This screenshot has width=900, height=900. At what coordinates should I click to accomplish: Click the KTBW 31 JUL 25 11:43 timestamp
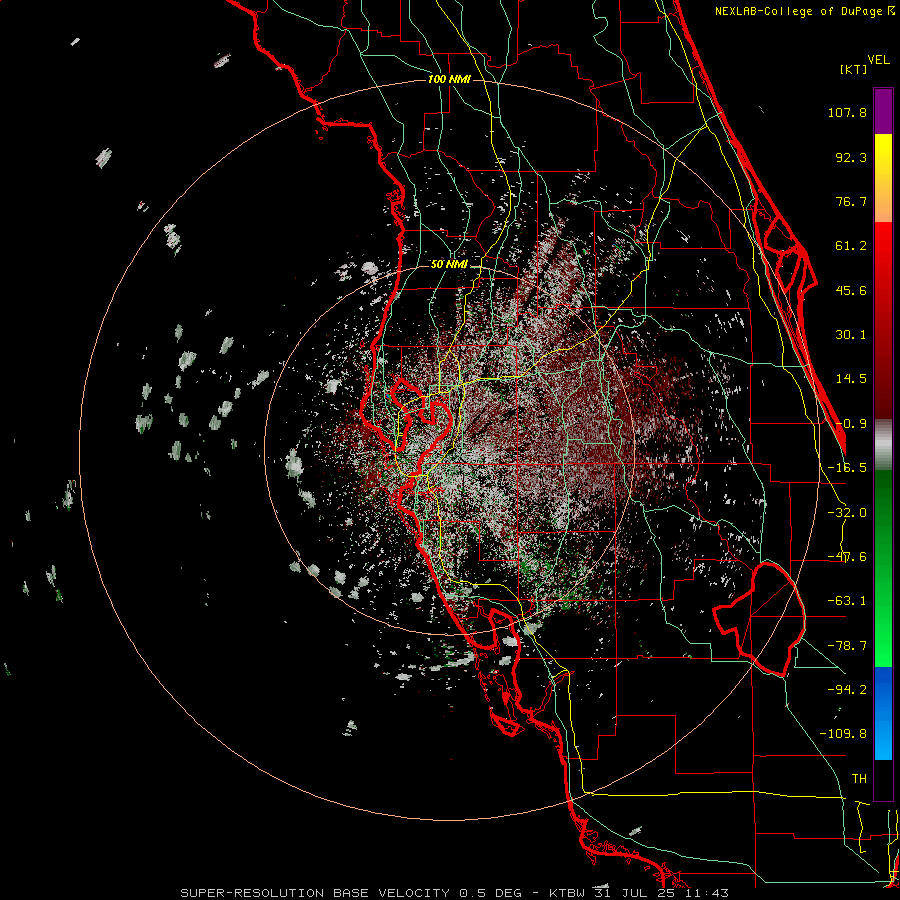(638, 893)
